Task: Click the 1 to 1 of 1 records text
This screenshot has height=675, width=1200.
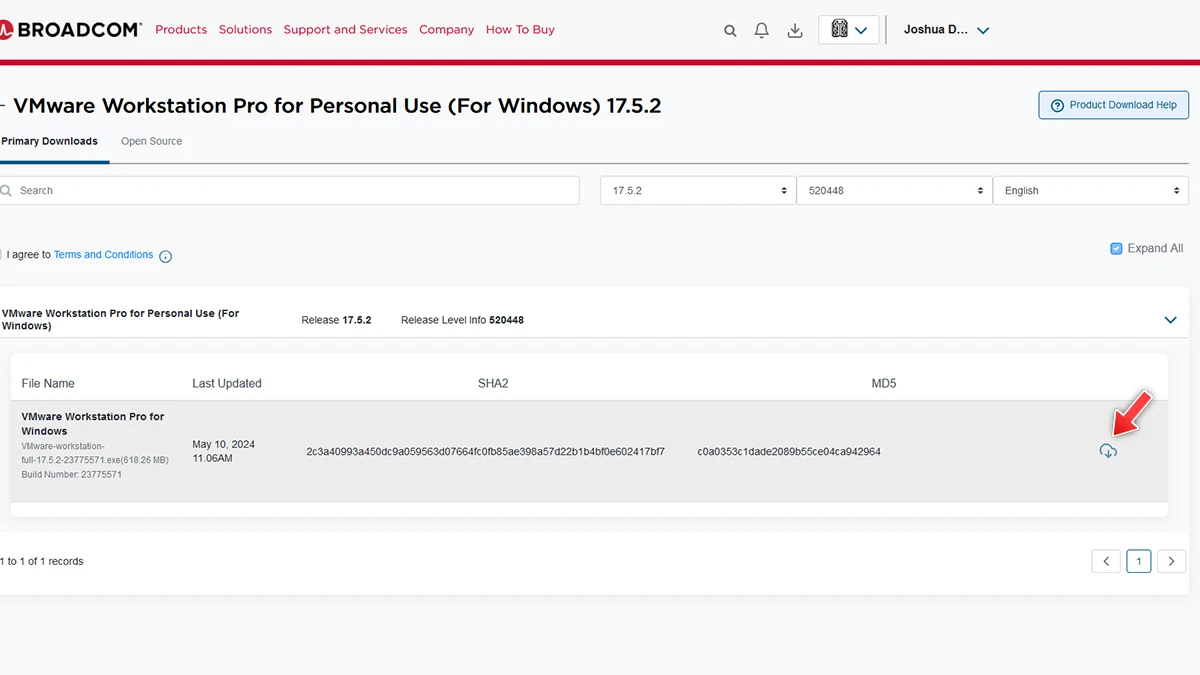Action: click(x=42, y=561)
